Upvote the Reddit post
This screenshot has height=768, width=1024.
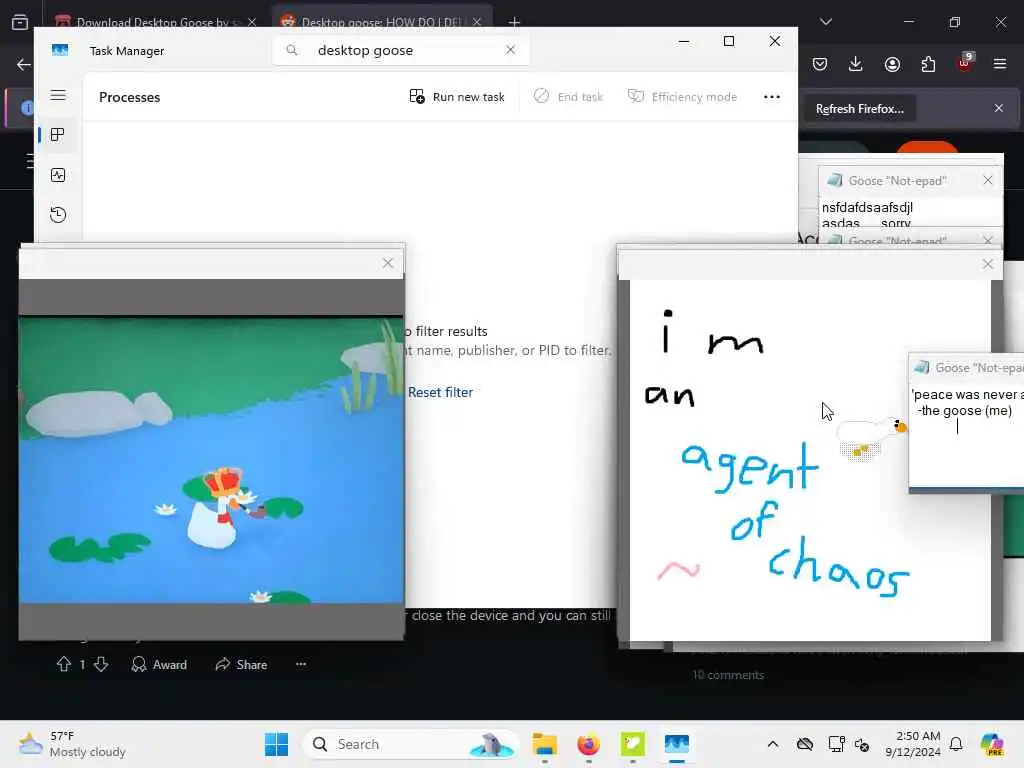pos(63,664)
